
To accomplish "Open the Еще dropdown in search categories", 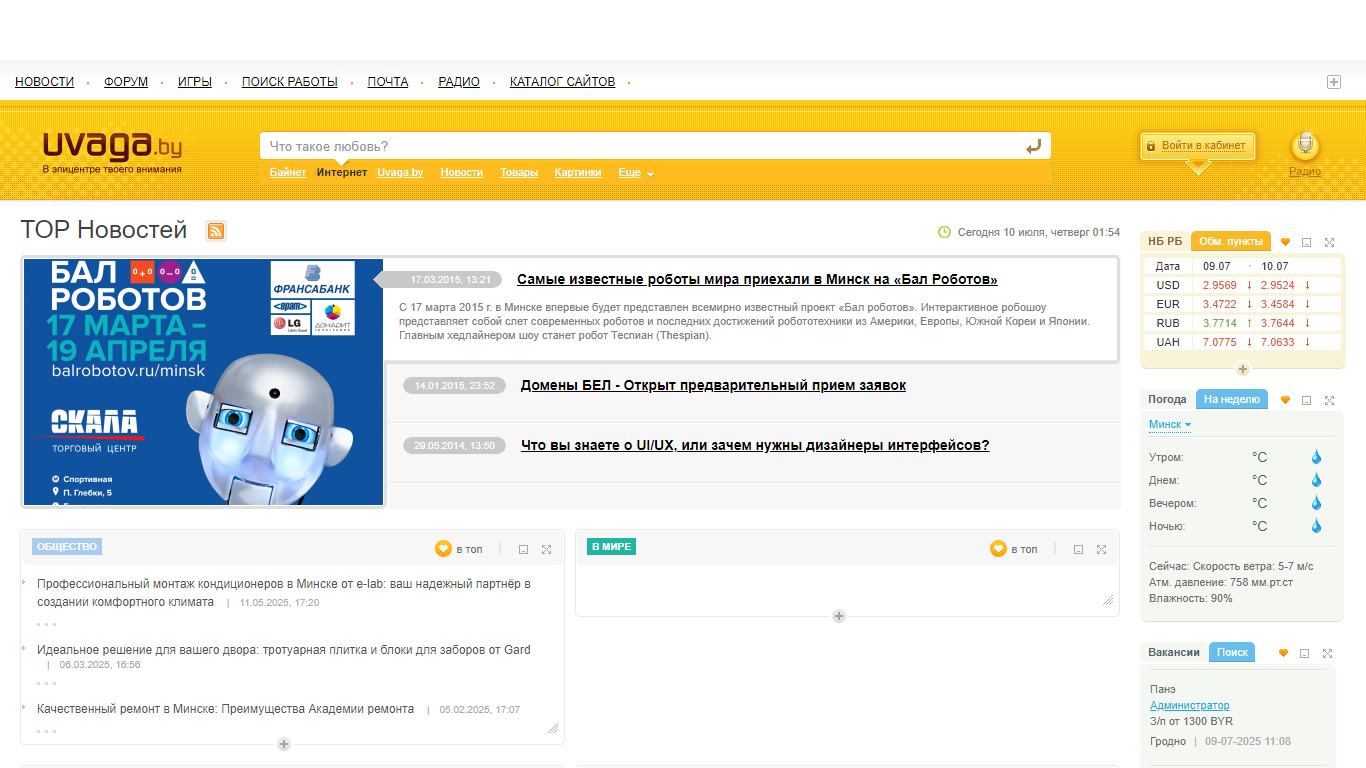I will point(636,173).
